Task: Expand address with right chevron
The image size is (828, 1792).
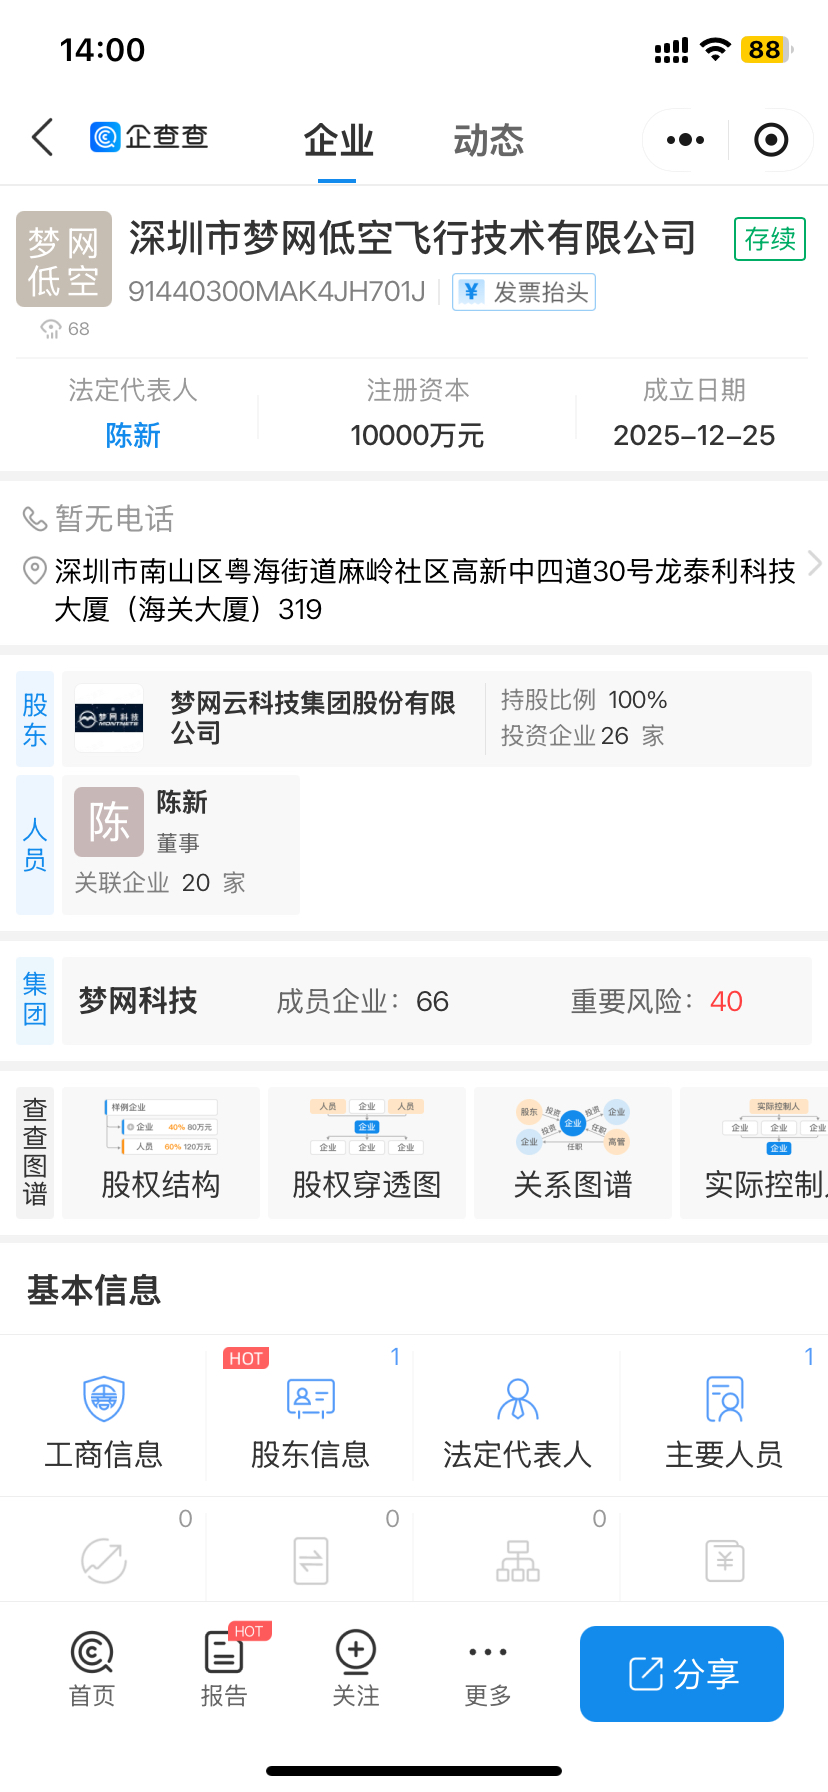Action: pyautogui.click(x=814, y=564)
